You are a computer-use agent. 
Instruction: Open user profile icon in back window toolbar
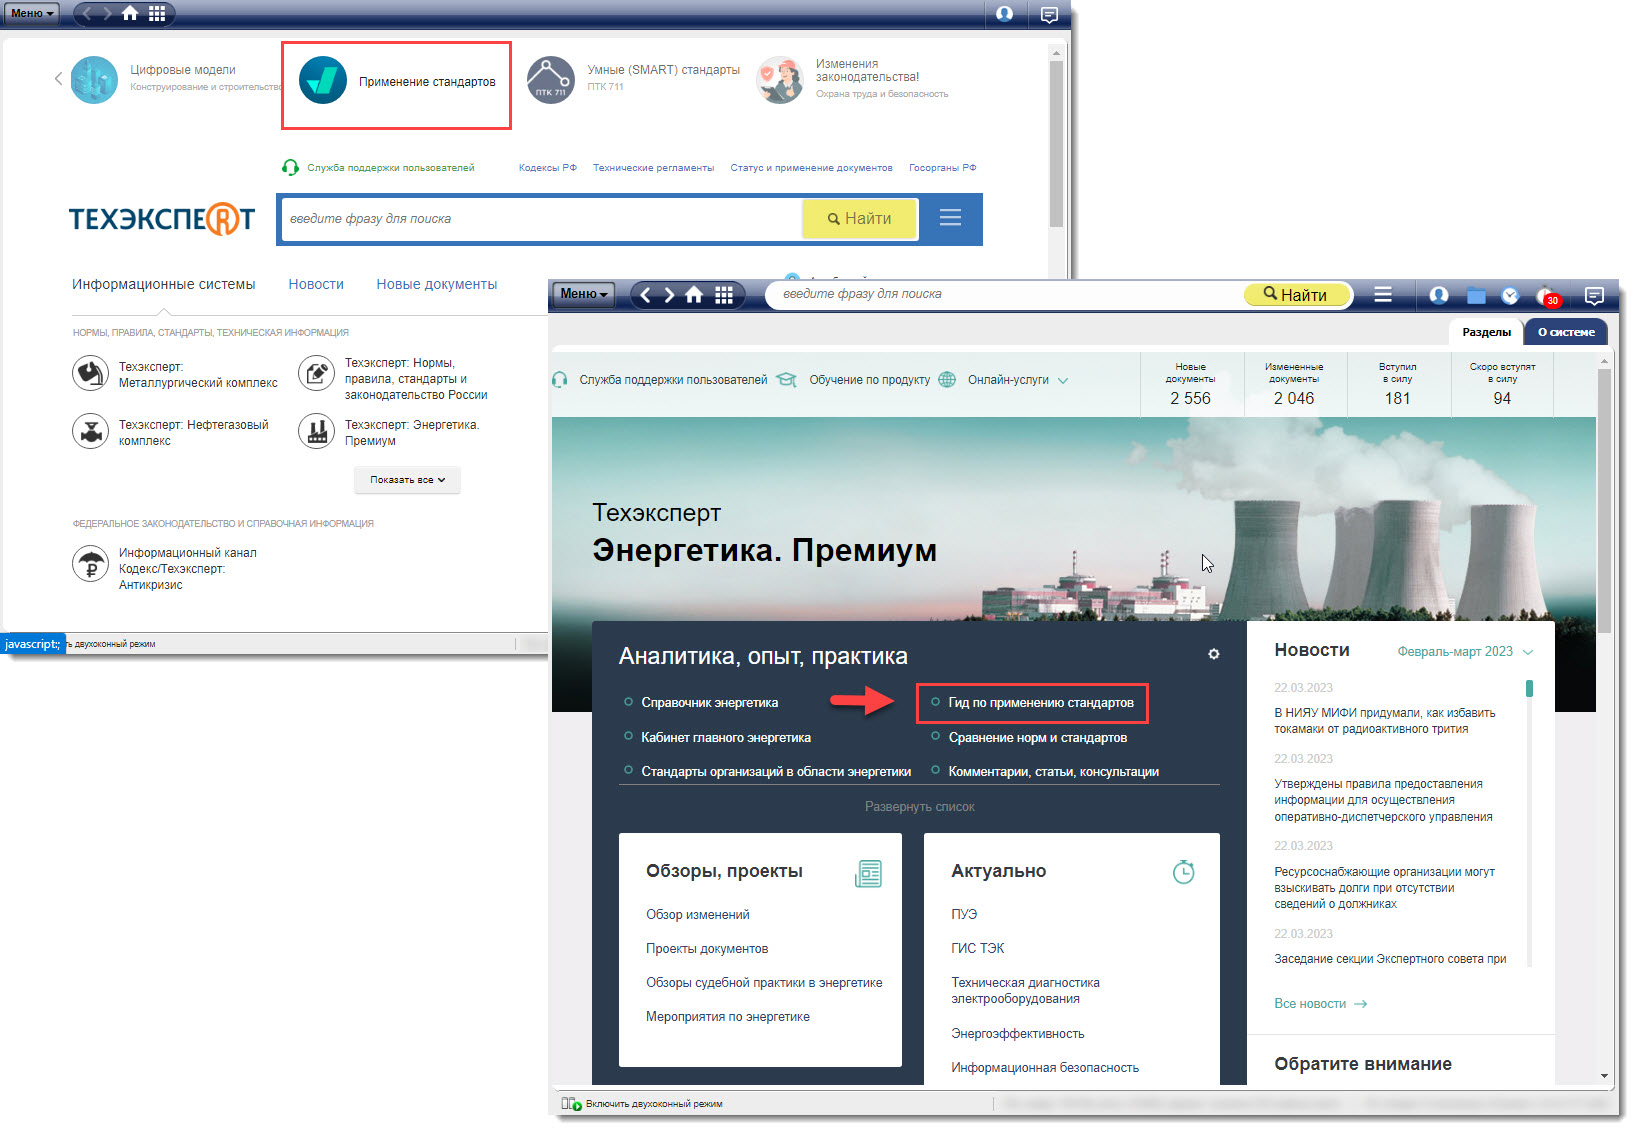click(x=1005, y=13)
